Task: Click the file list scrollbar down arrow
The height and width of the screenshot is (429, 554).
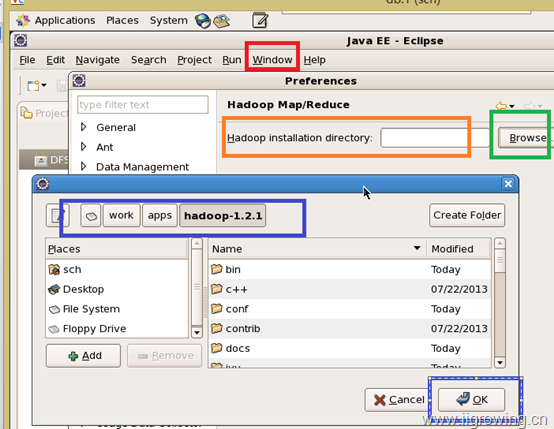Action: pyautogui.click(x=500, y=363)
